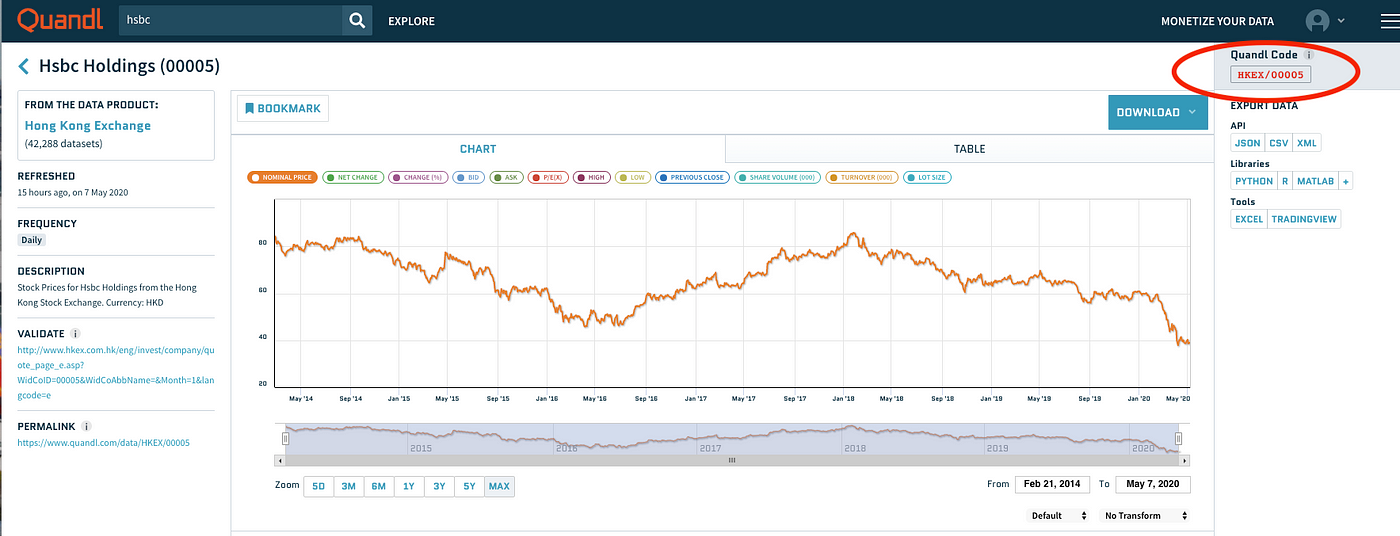Click the Validate info icon
Image resolution: width=1400 pixels, height=536 pixels.
point(76,334)
